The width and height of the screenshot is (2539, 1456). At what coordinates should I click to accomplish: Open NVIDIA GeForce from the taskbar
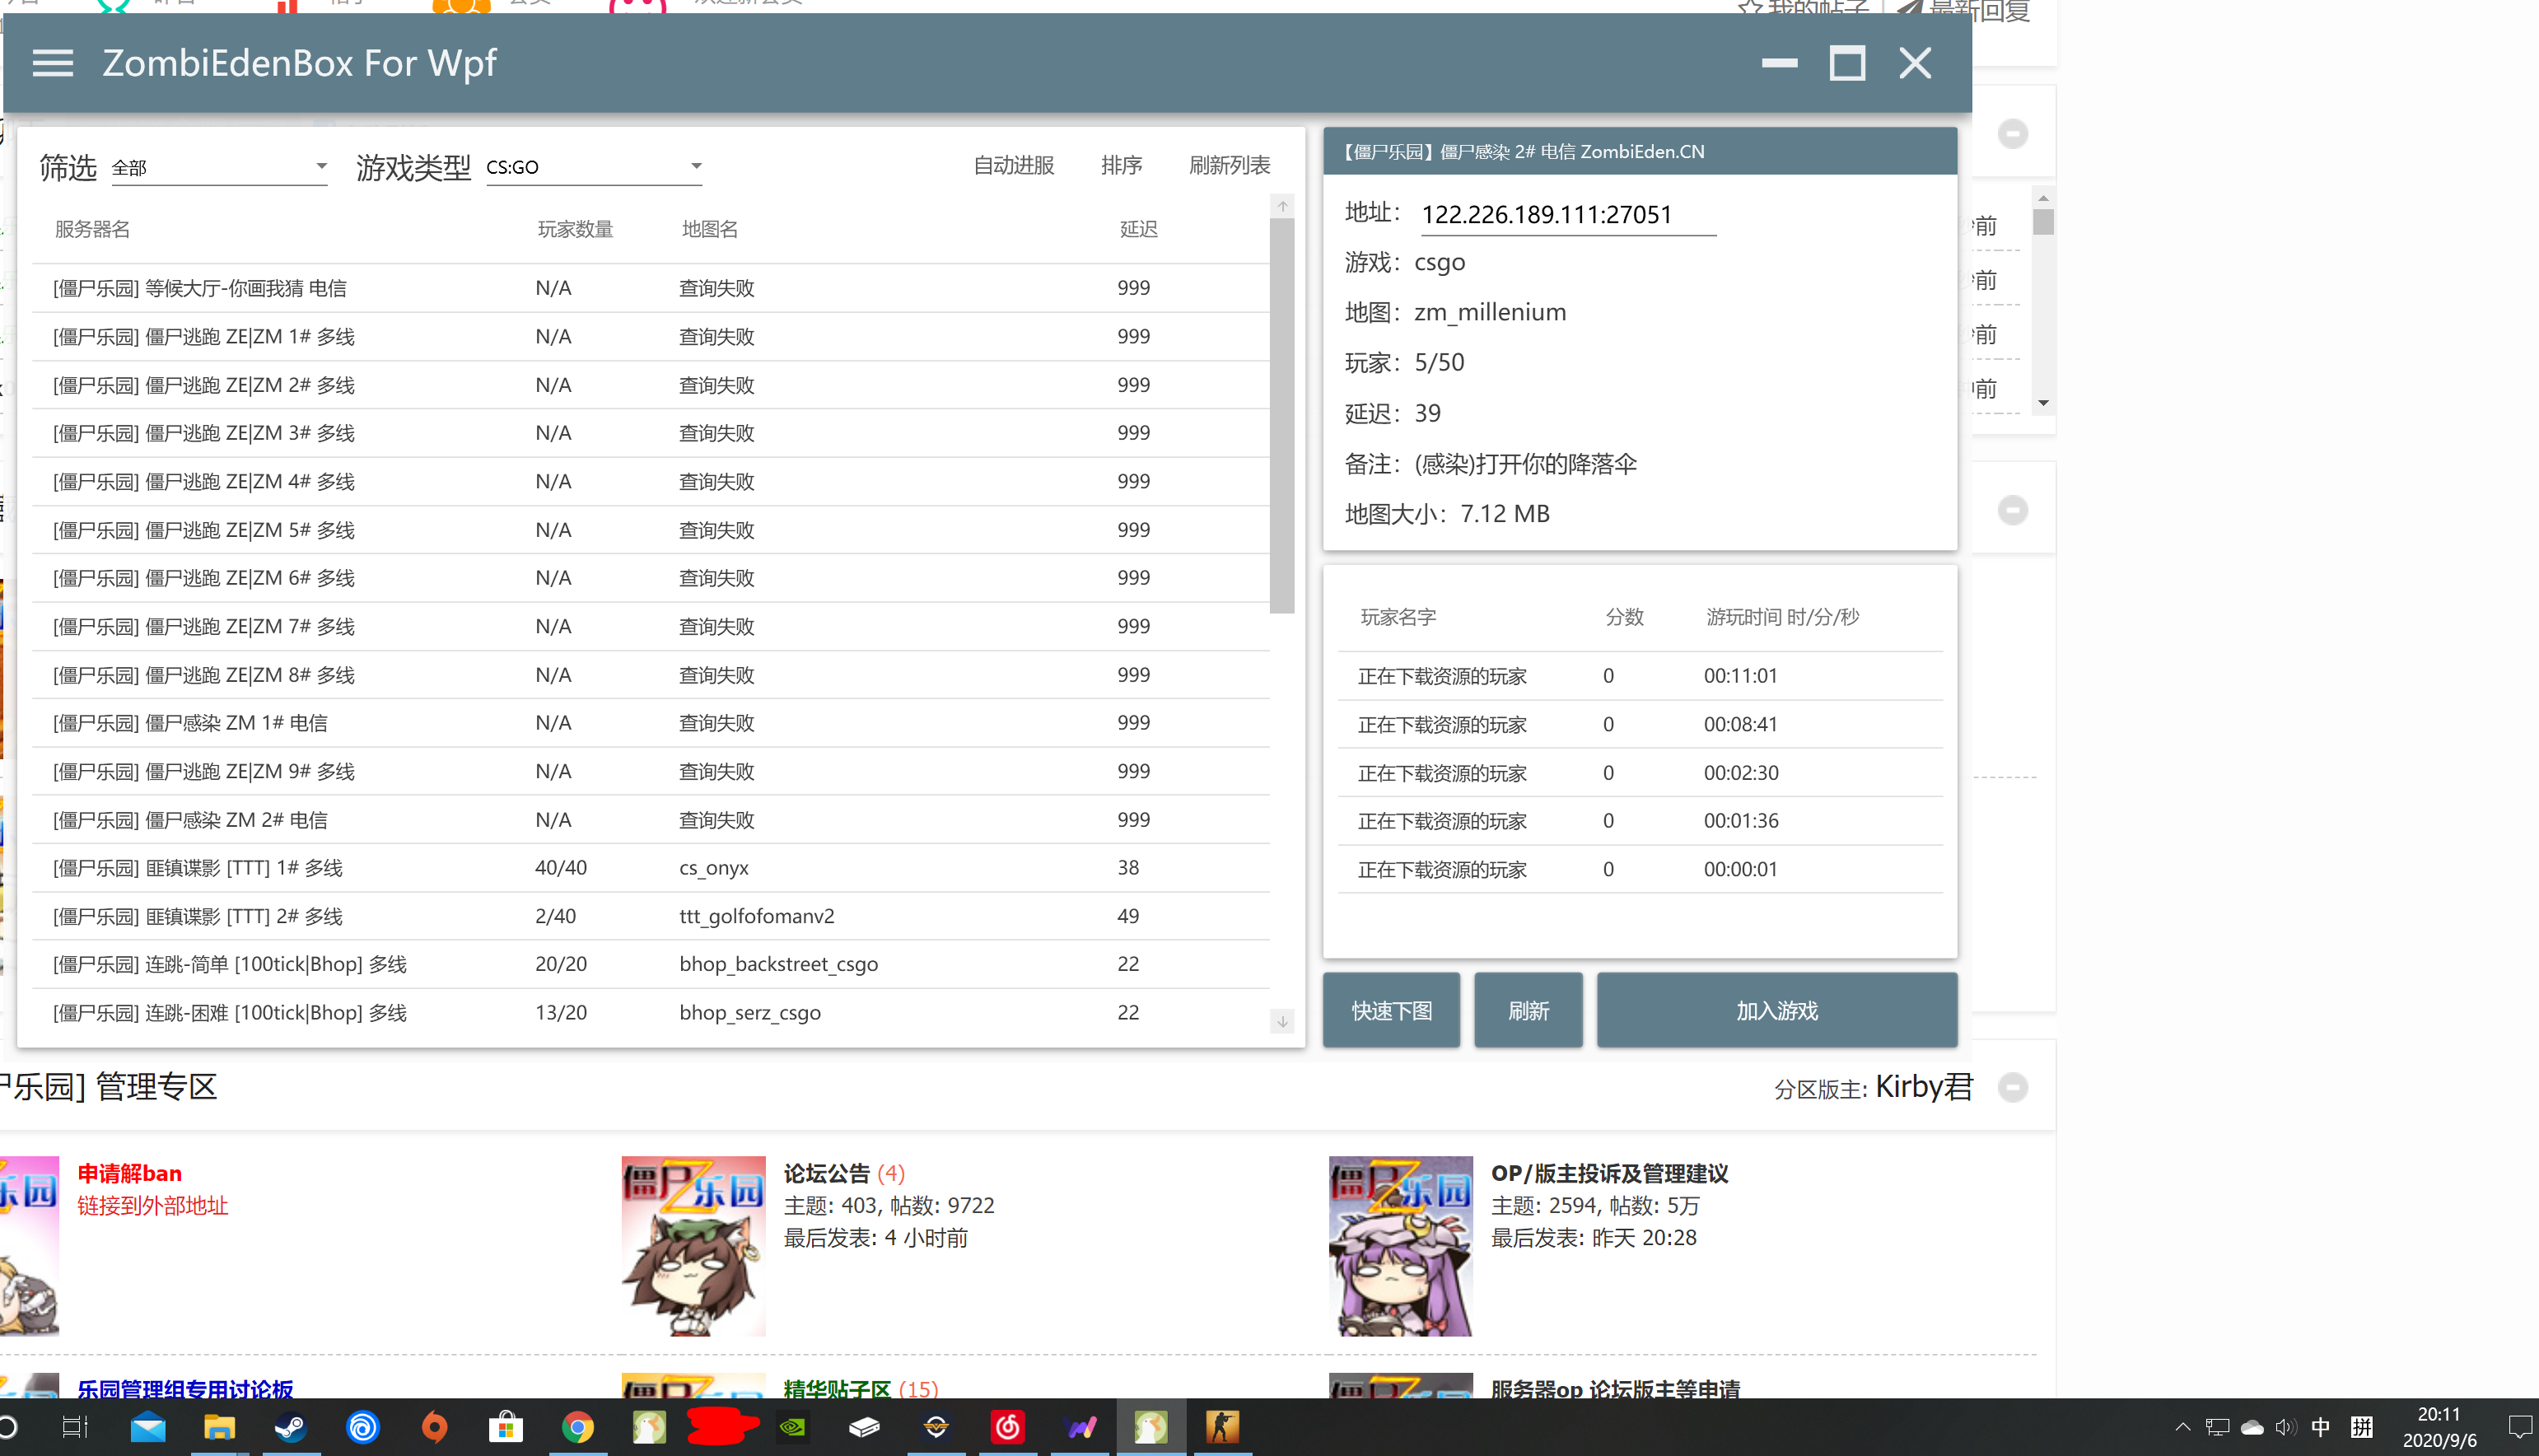(x=793, y=1427)
